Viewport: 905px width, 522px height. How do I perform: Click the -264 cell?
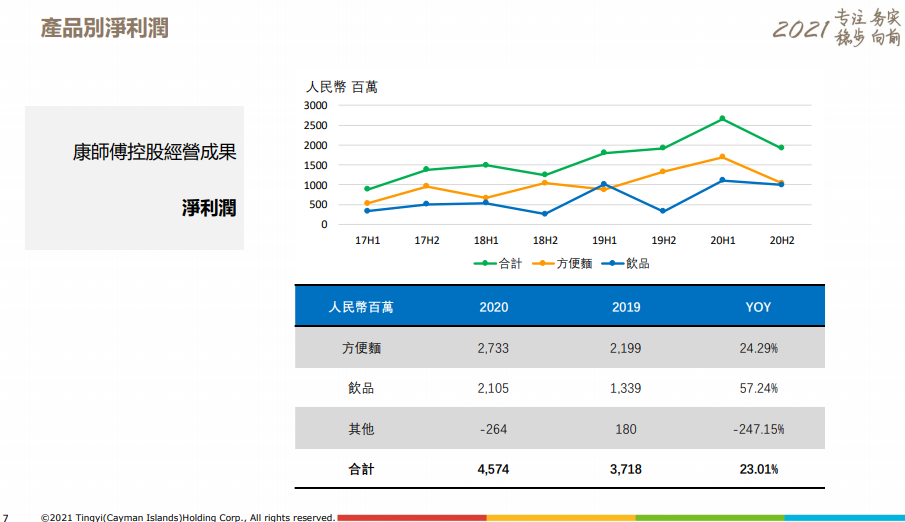pyautogui.click(x=493, y=429)
